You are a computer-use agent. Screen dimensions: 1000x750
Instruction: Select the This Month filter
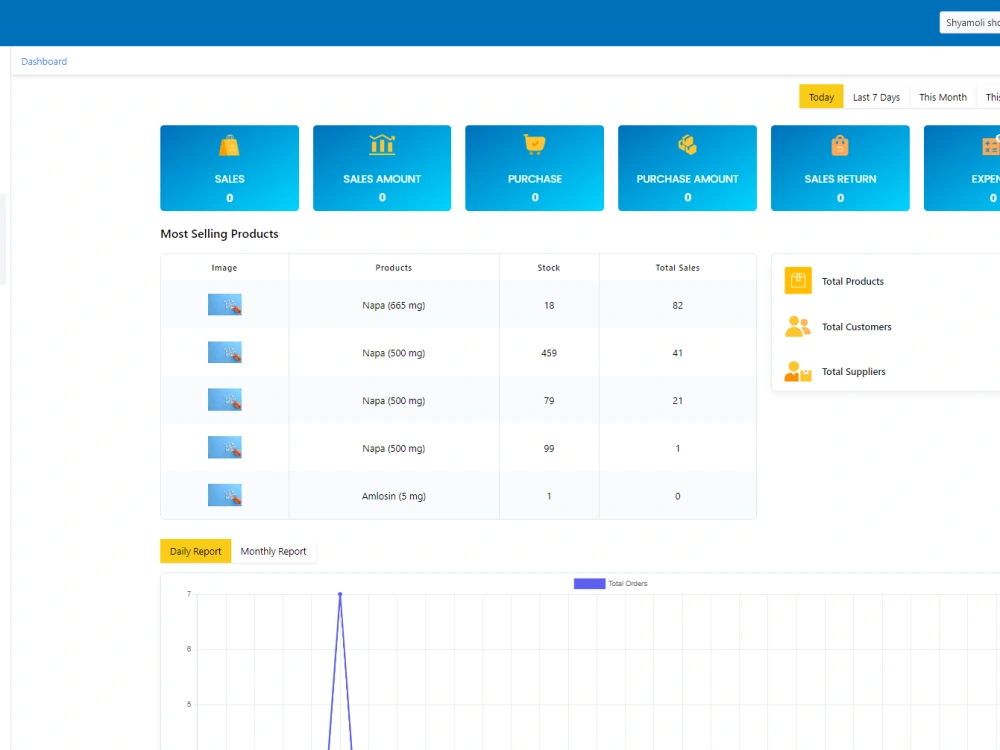coord(943,97)
